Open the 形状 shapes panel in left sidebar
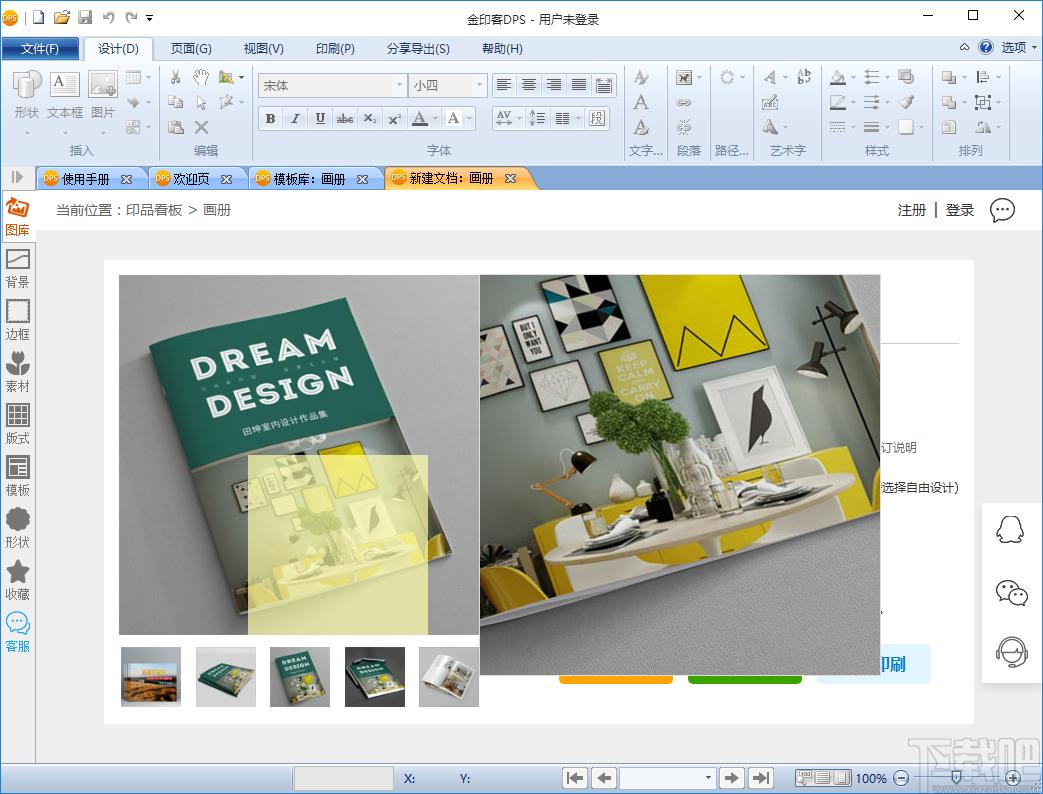The height and width of the screenshot is (794, 1043). tap(18, 528)
